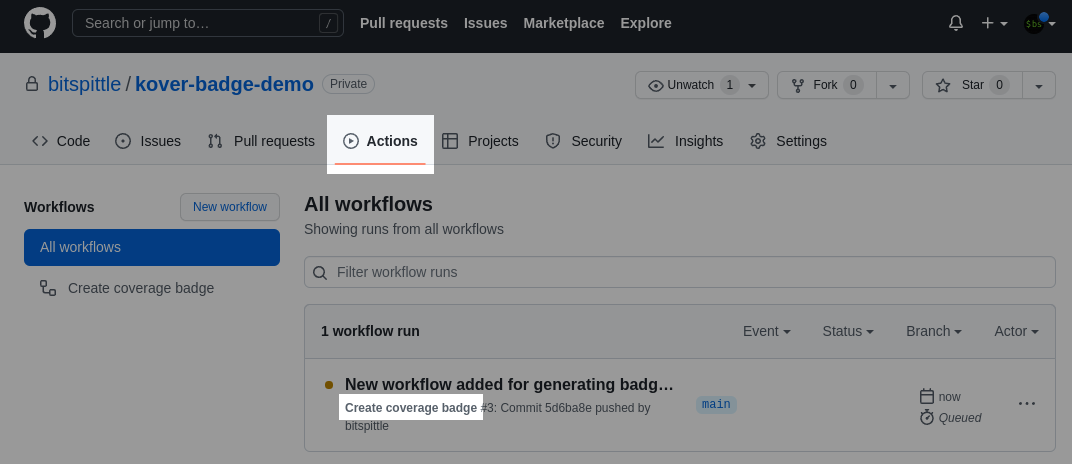The height and width of the screenshot is (464, 1072).
Task: Open the run's three-dot options menu
Action: coord(1027,404)
